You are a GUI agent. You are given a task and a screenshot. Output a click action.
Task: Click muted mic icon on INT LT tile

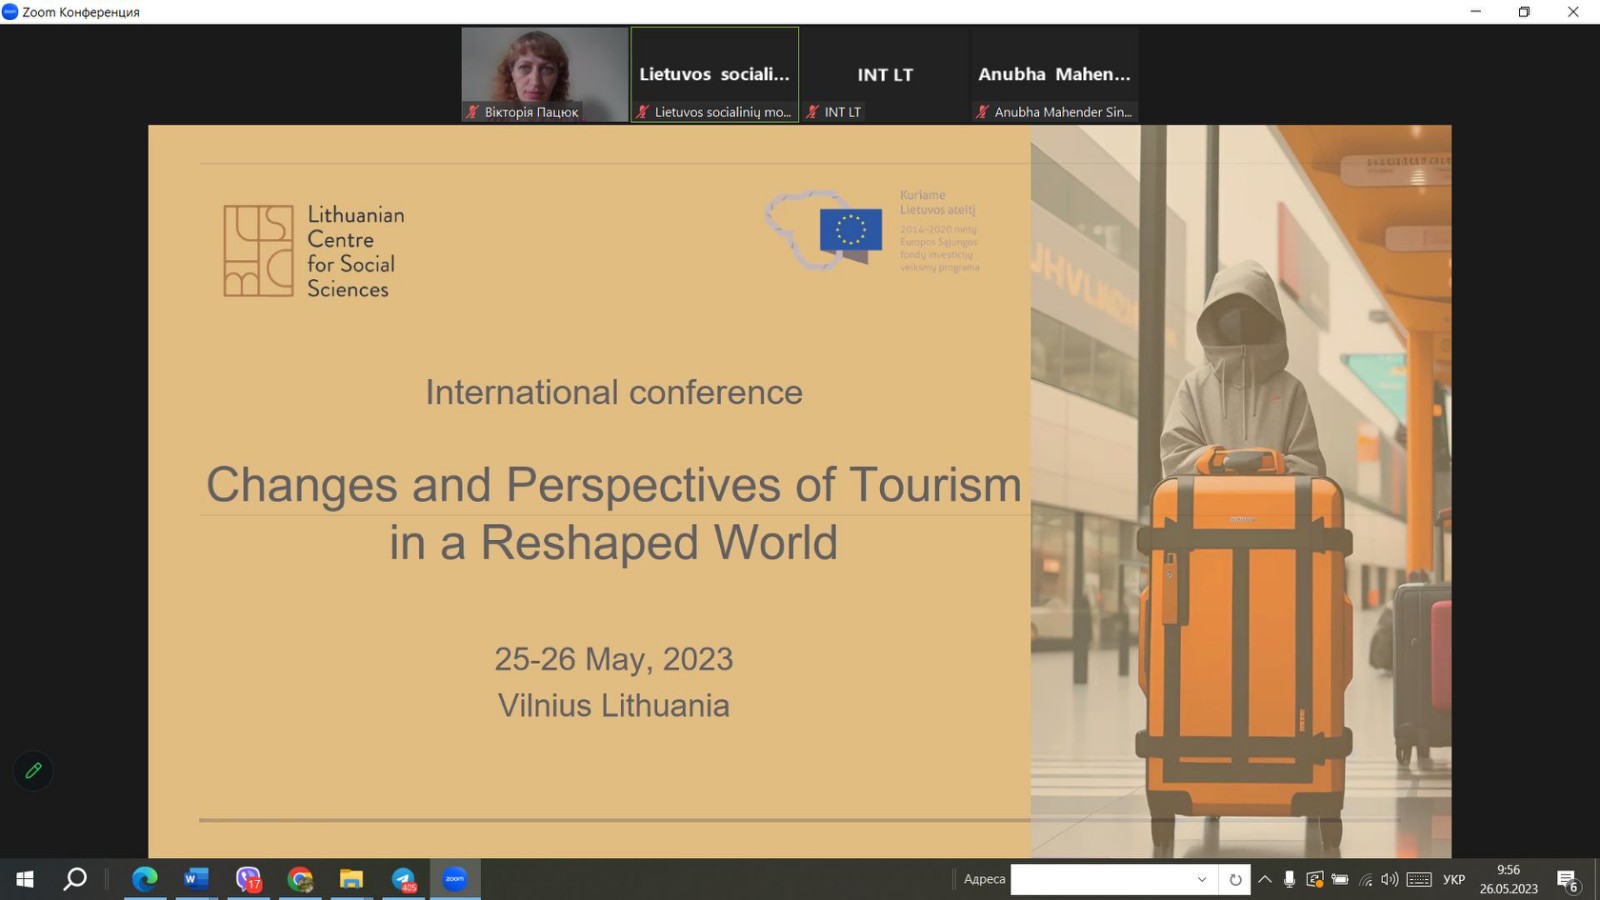(x=813, y=112)
